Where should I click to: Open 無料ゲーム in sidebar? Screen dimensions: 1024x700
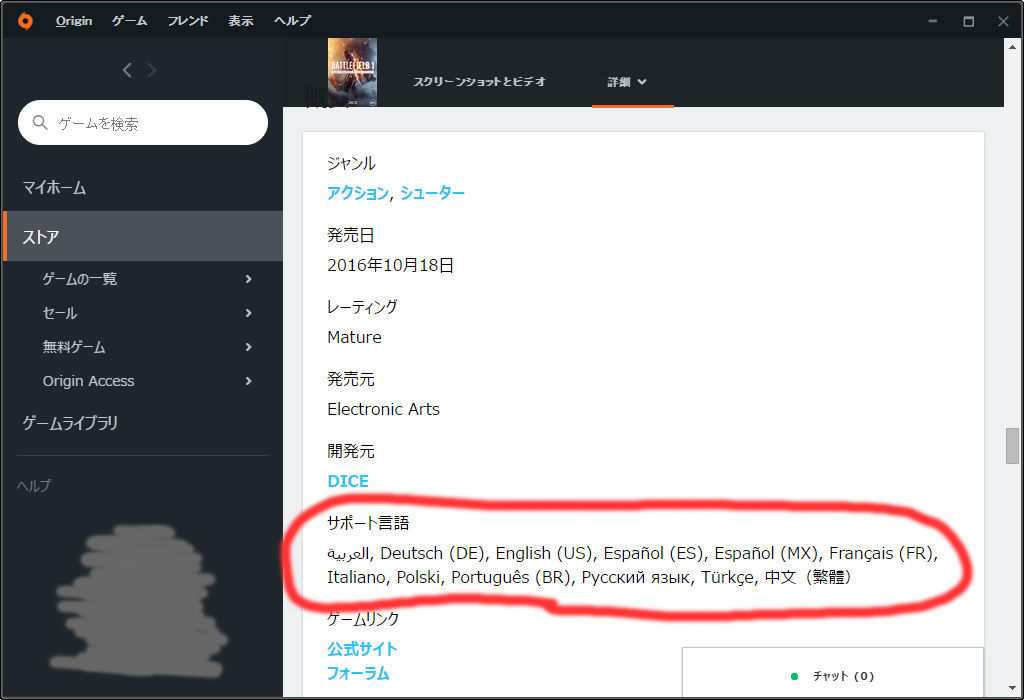74,347
